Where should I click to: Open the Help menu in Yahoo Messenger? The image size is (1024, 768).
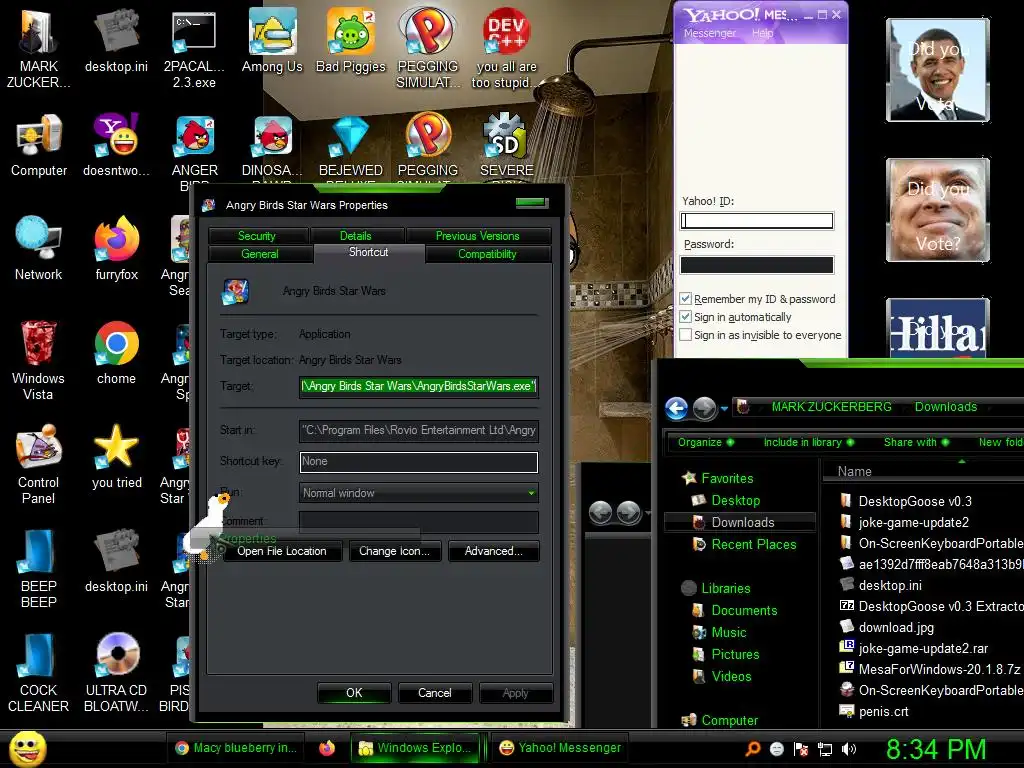[x=762, y=33]
